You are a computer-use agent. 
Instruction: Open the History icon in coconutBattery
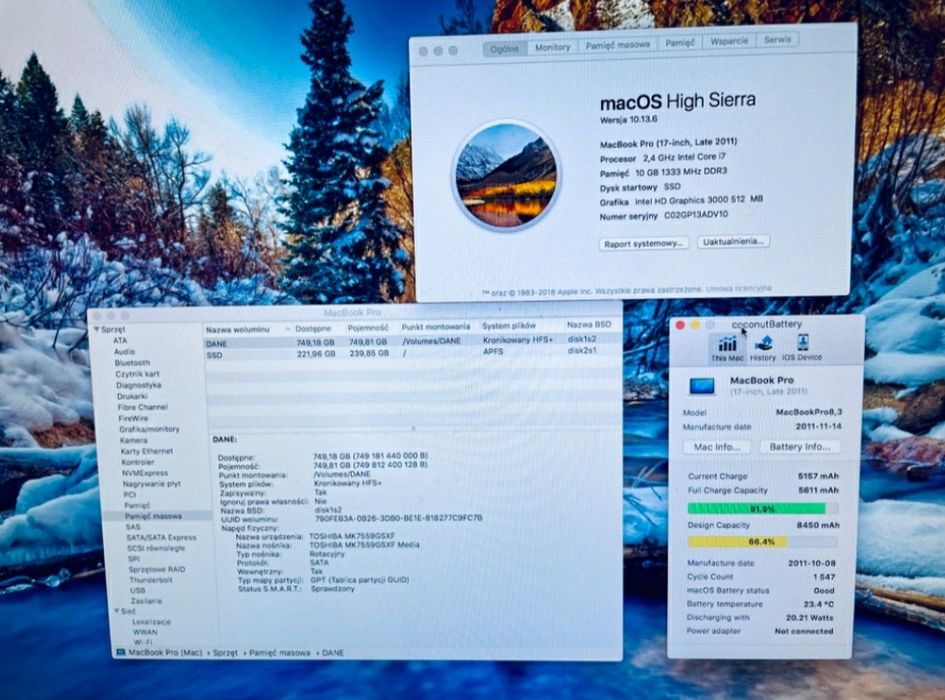[x=763, y=348]
